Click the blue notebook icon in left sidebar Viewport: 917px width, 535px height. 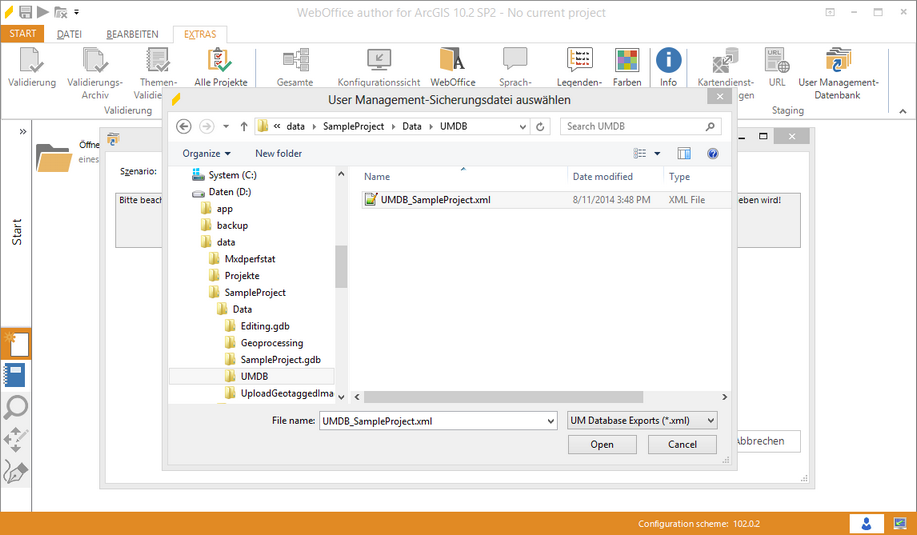pyautogui.click(x=15, y=375)
